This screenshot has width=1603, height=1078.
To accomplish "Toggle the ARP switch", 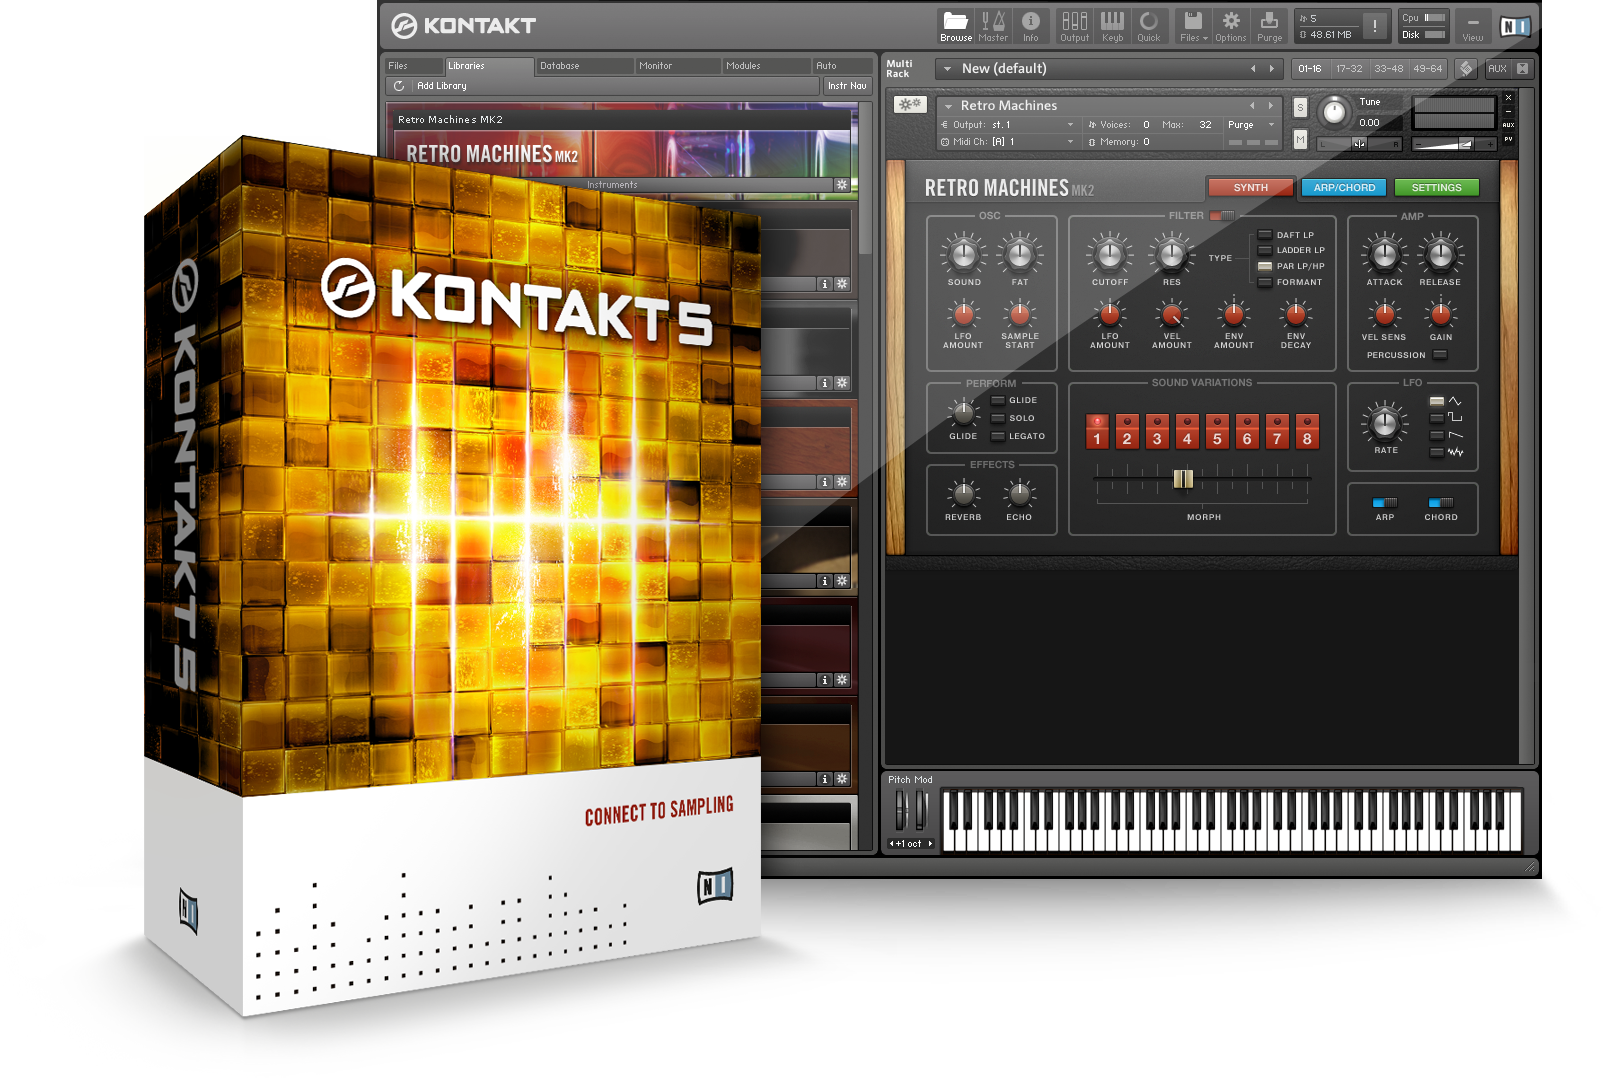I will click(1385, 502).
